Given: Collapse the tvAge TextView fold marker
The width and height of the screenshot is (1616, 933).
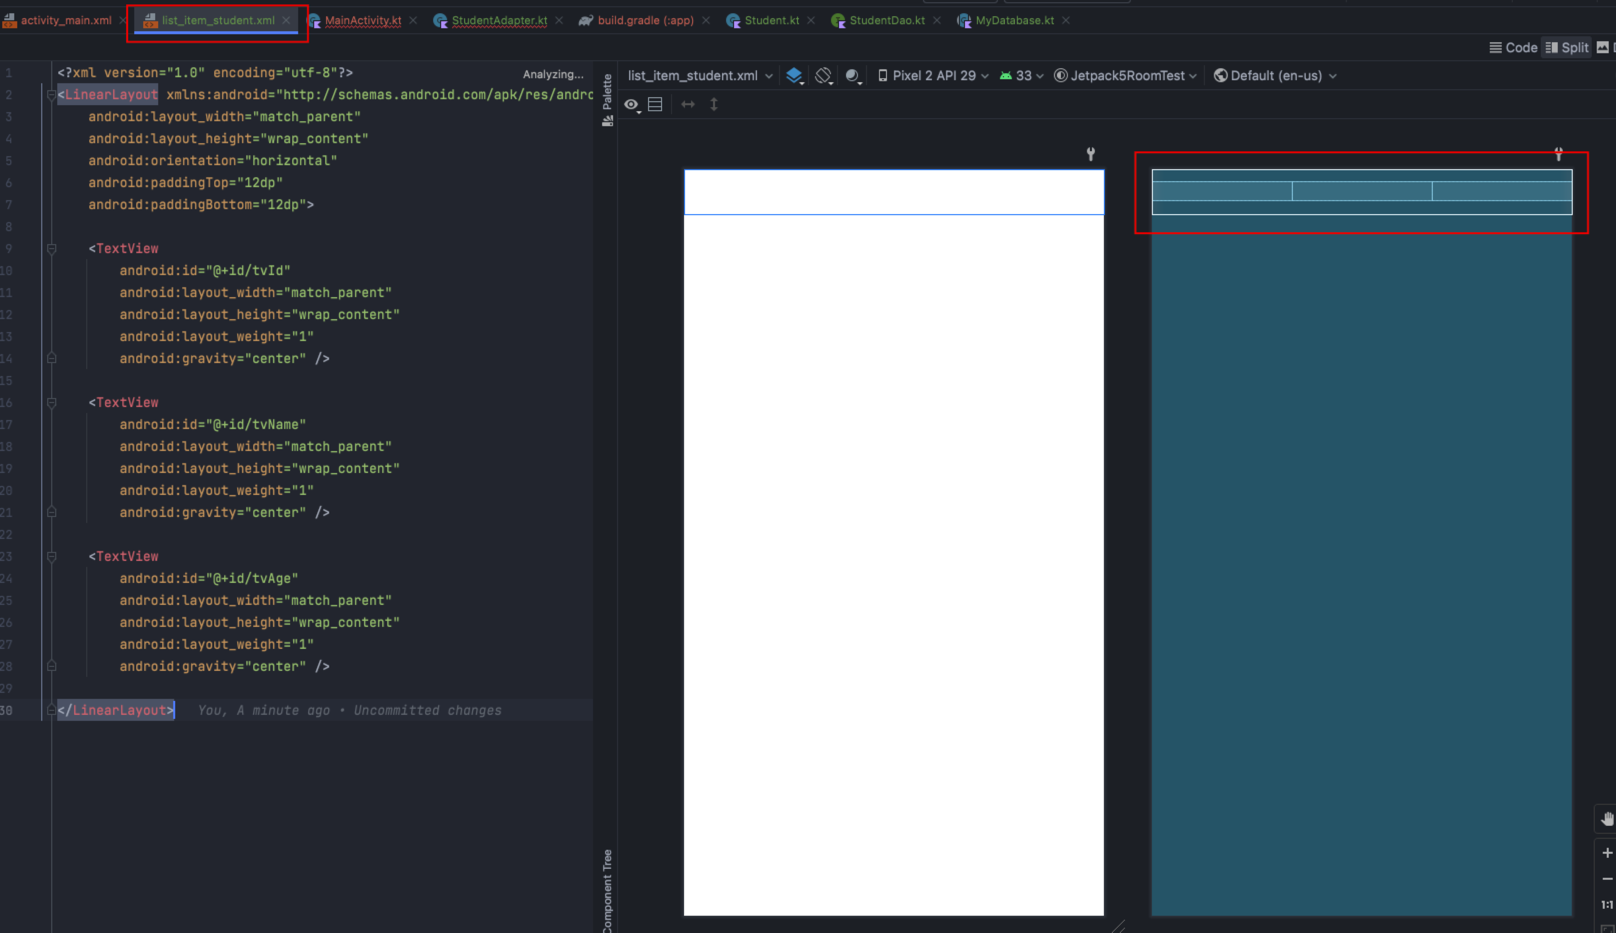Looking at the screenshot, I should pos(51,557).
